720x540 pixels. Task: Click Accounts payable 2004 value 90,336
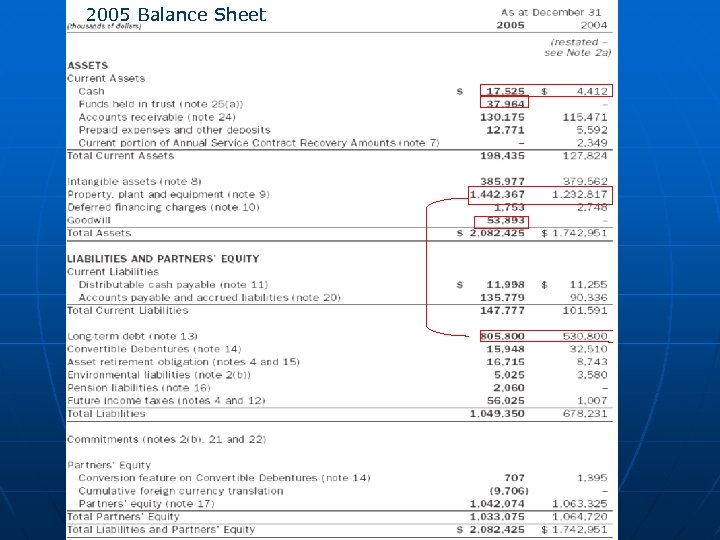point(588,298)
